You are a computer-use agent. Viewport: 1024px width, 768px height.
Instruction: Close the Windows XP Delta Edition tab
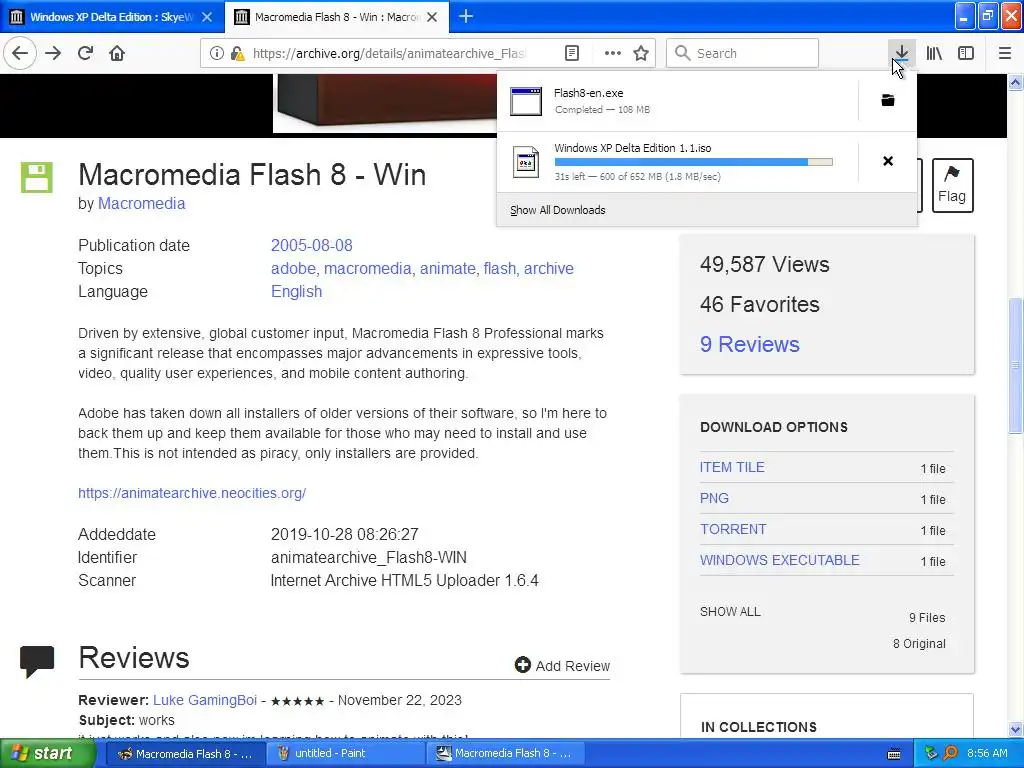(207, 17)
